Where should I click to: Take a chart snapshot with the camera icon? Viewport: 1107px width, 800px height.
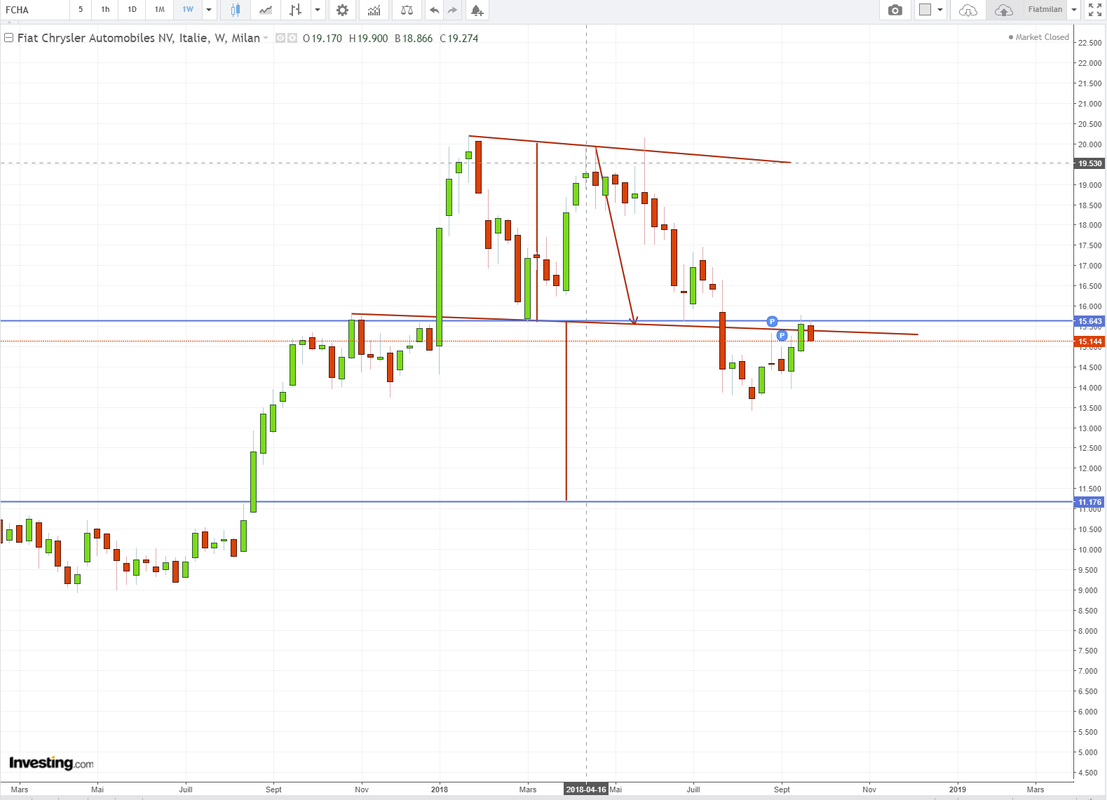click(x=894, y=10)
